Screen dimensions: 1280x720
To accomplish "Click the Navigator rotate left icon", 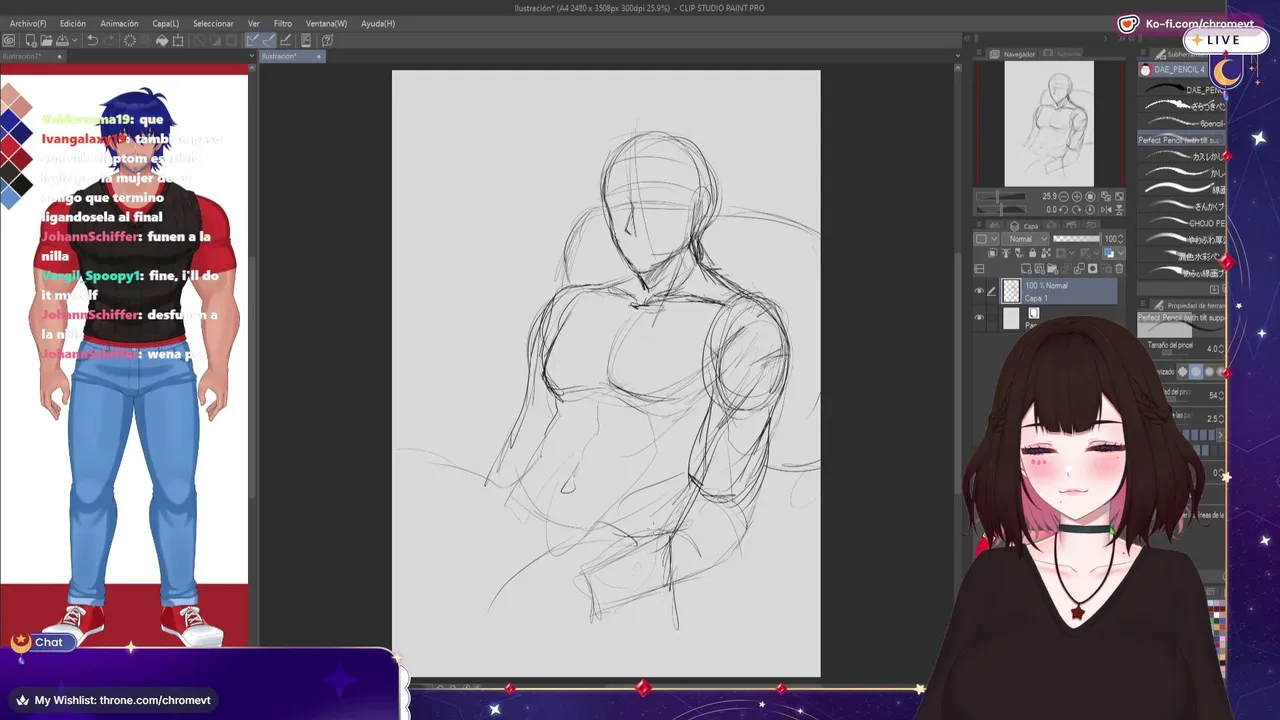I will click(1065, 210).
